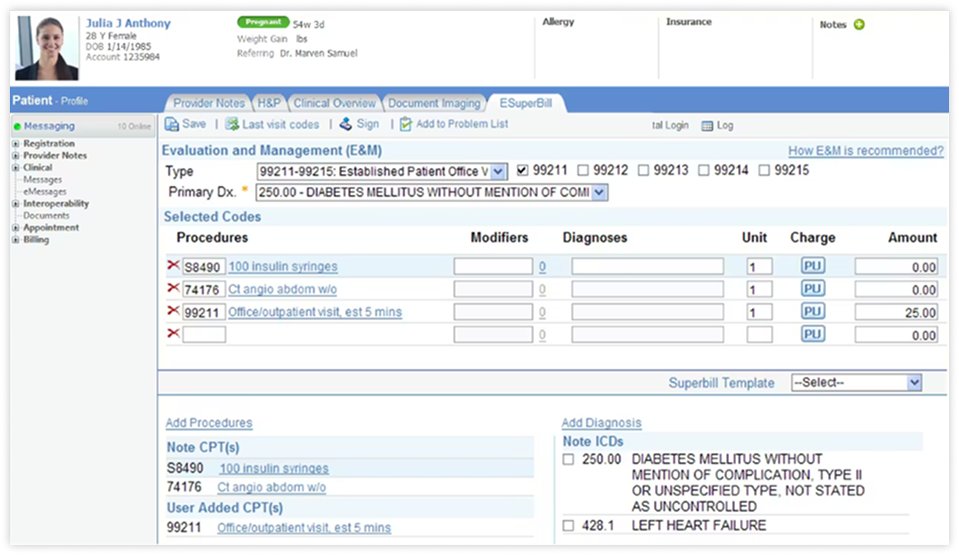
Task: Open the Superbill Template select dropdown
Action: [856, 383]
